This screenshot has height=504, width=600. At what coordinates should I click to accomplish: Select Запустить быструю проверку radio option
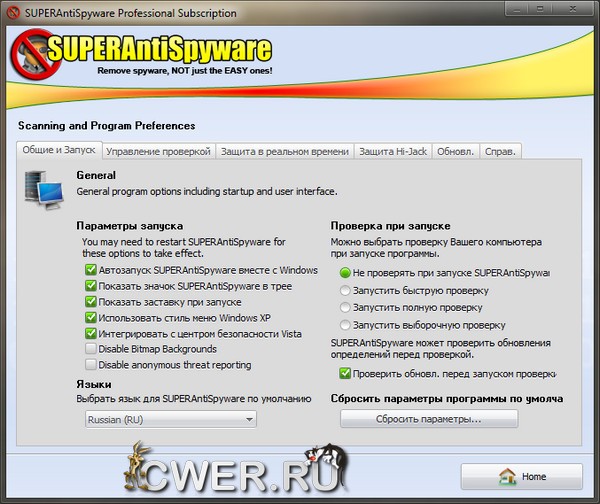(346, 290)
